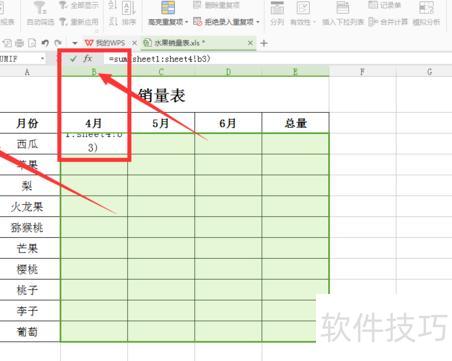Click the 芒果 row label

coord(27,248)
